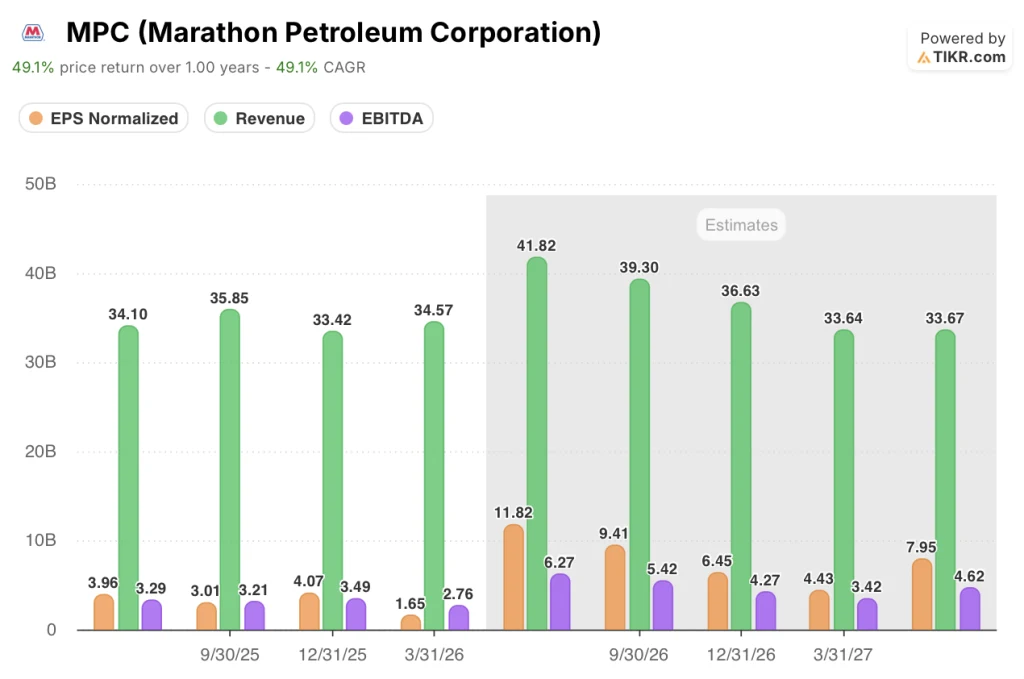Viewport: 1024px width, 679px height.
Task: Click the 3.21 EBITDA value label
Action: pyautogui.click(x=253, y=590)
